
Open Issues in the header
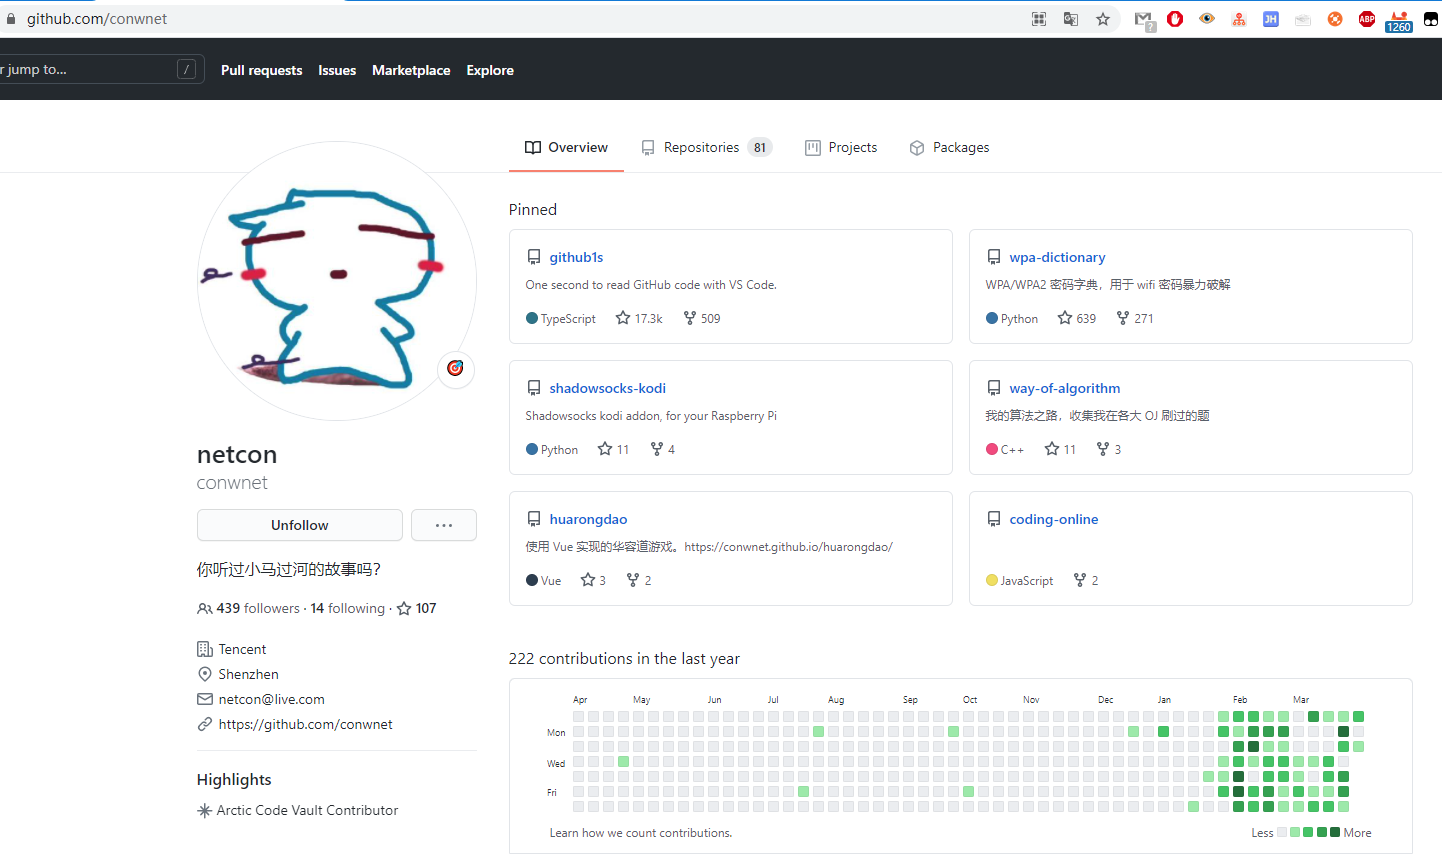pos(337,70)
